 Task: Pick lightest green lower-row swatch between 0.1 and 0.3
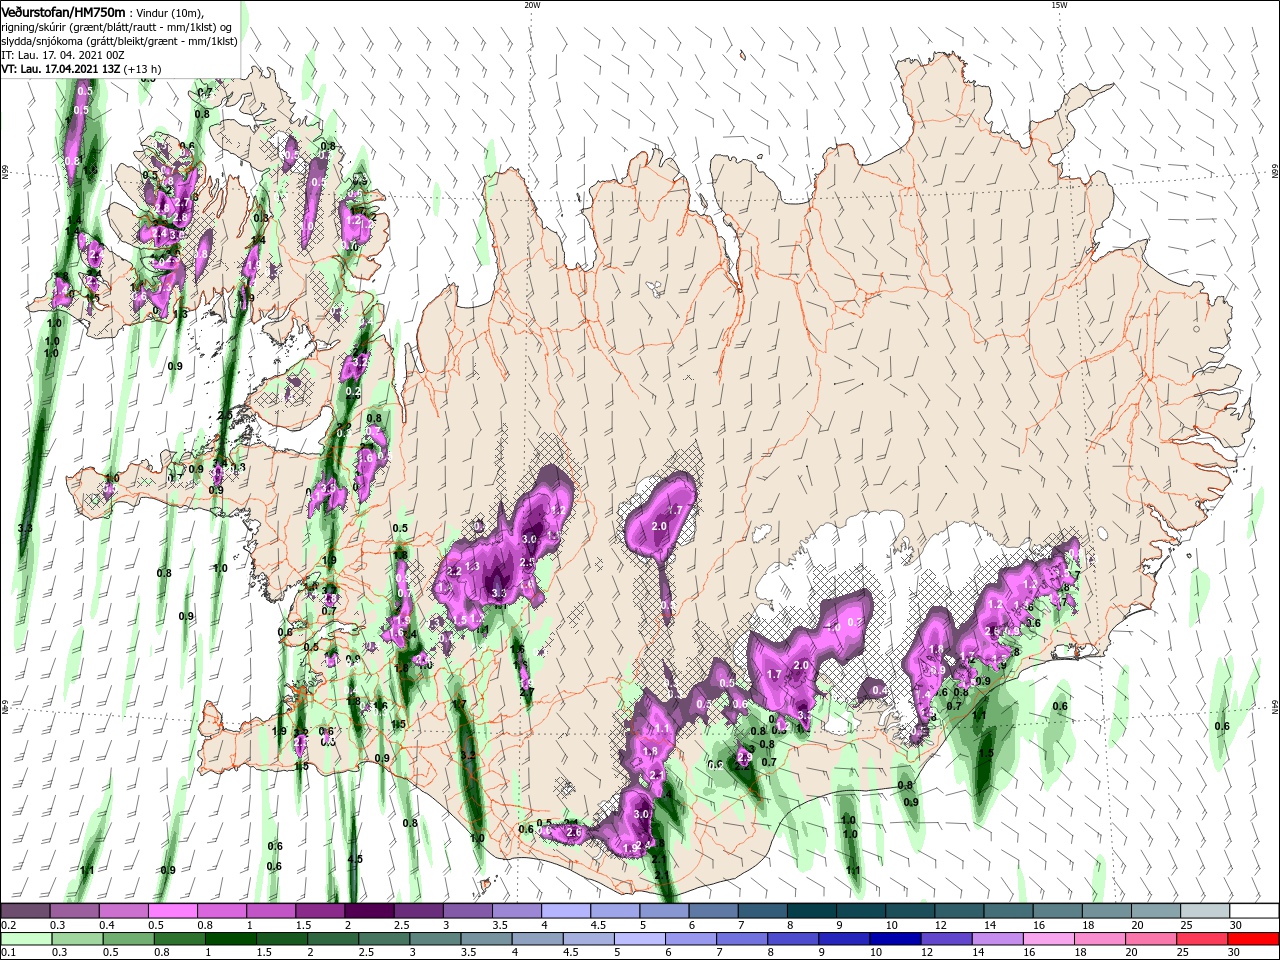point(25,939)
